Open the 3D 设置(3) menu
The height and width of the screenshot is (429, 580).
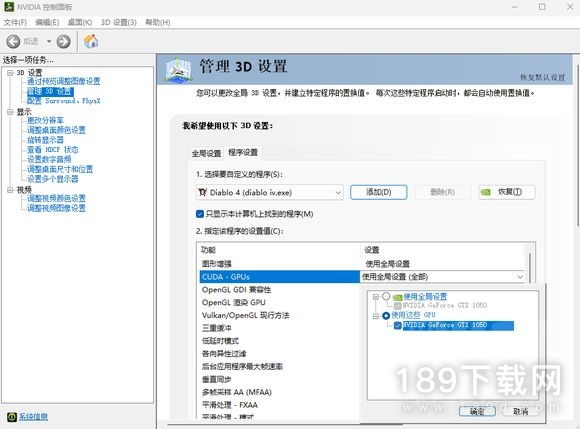coord(119,23)
